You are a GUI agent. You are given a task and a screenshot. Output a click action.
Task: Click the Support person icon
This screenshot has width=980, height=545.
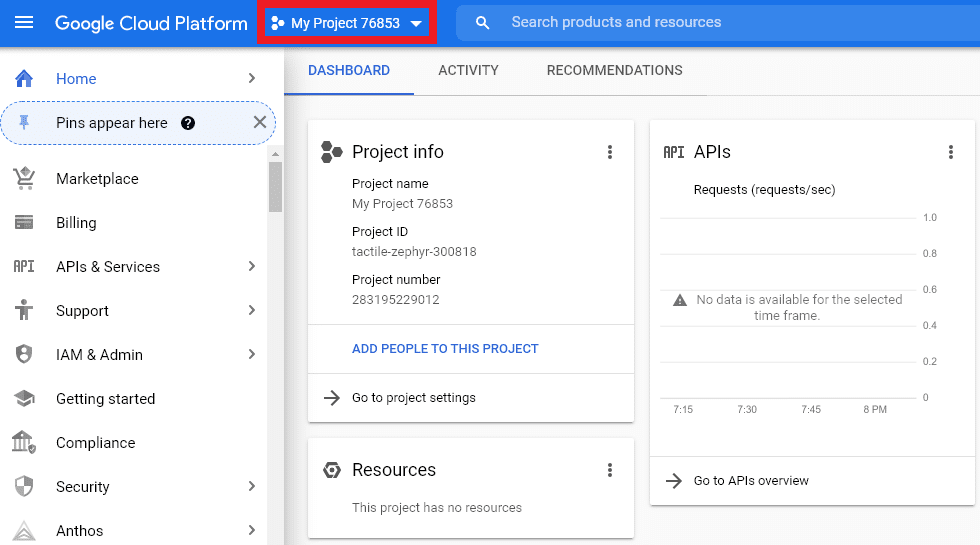(24, 310)
